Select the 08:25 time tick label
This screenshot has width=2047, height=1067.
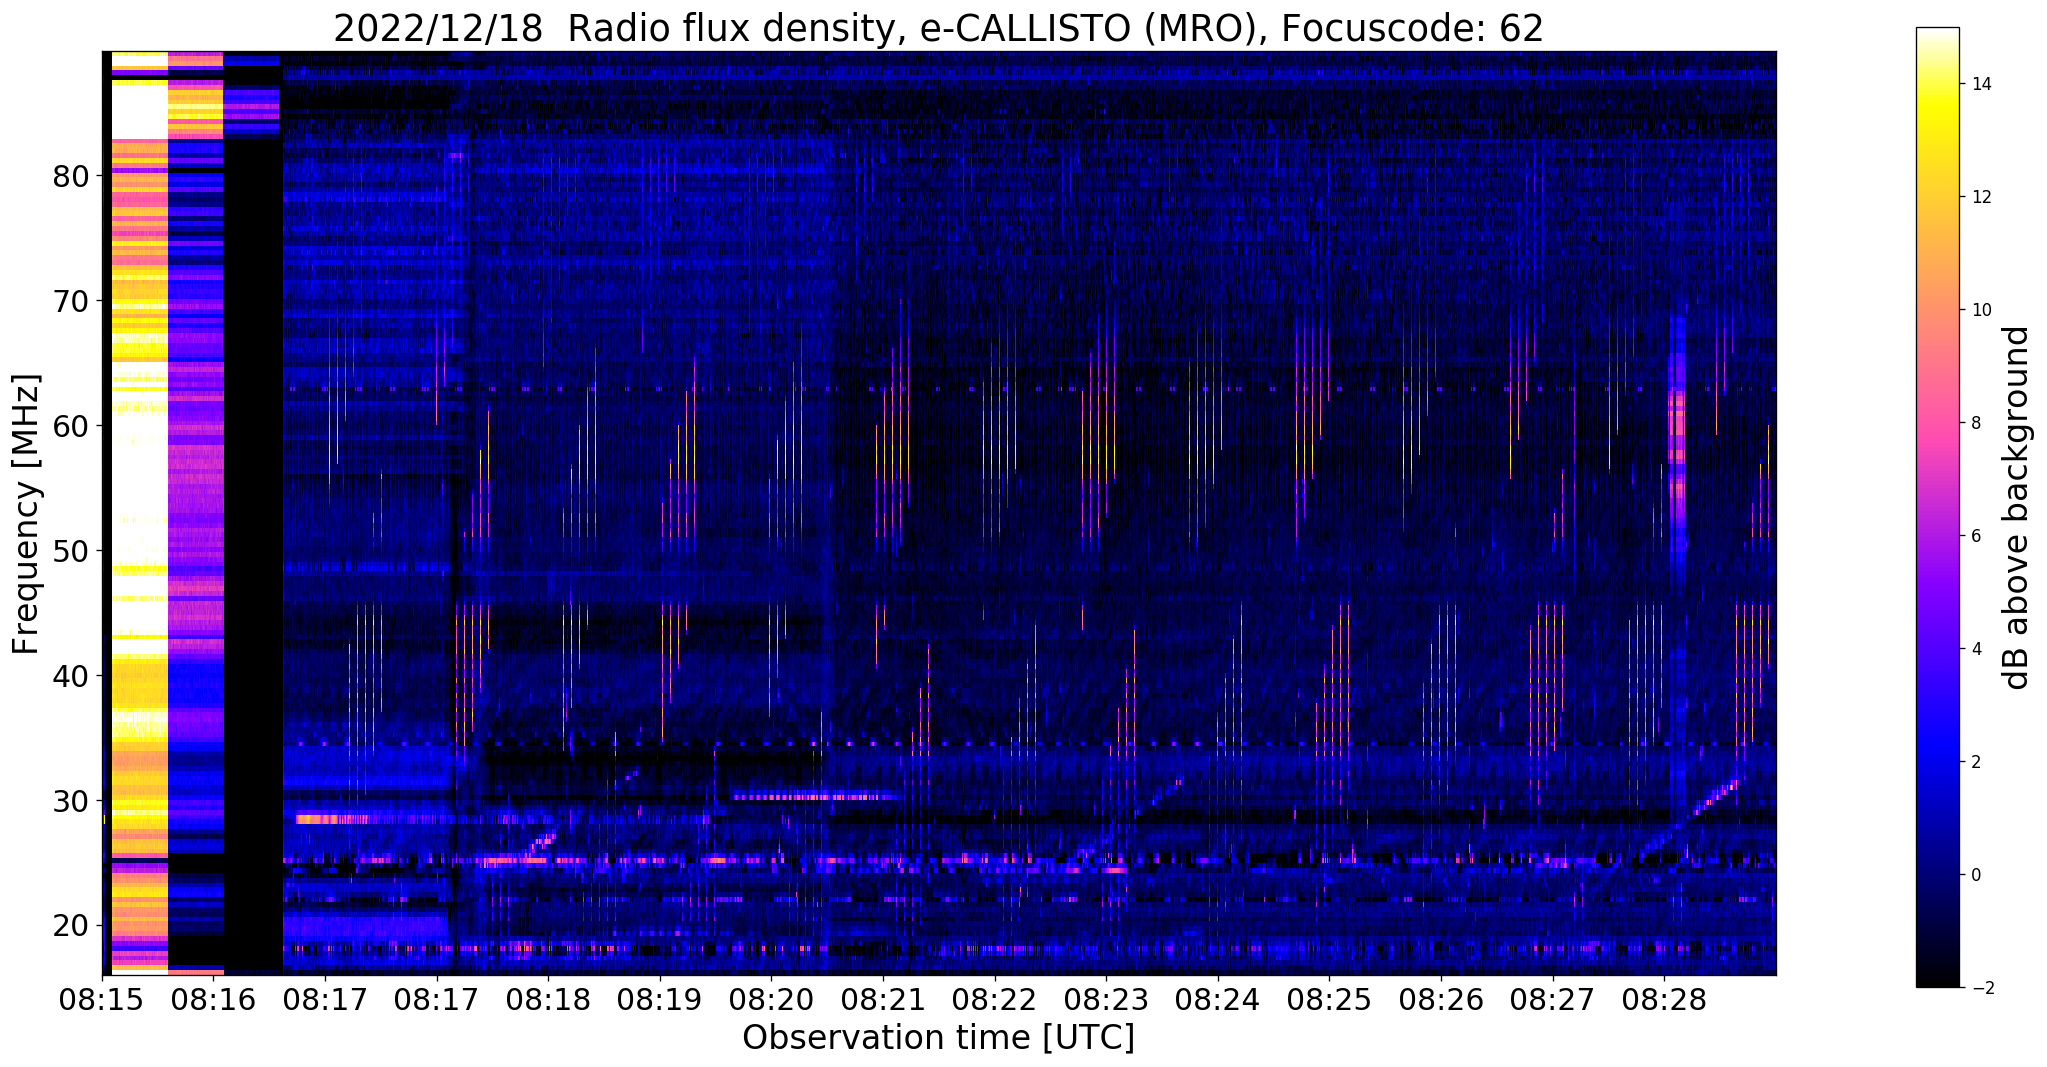click(1329, 1001)
